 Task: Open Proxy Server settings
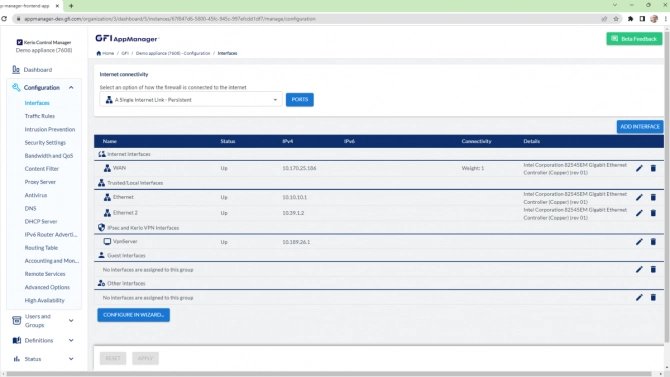coord(40,182)
